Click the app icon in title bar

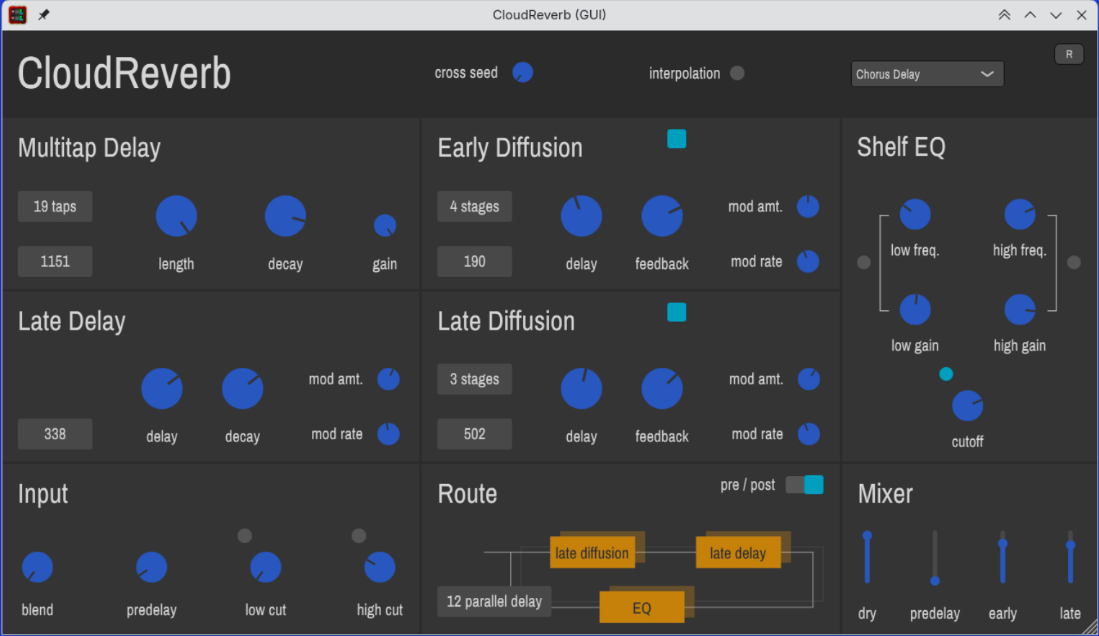coord(18,15)
